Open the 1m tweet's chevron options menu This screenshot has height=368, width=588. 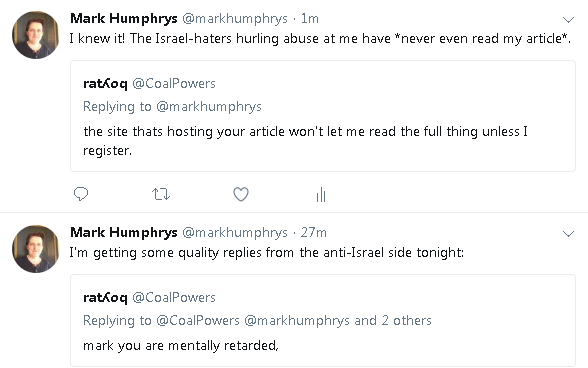click(568, 20)
